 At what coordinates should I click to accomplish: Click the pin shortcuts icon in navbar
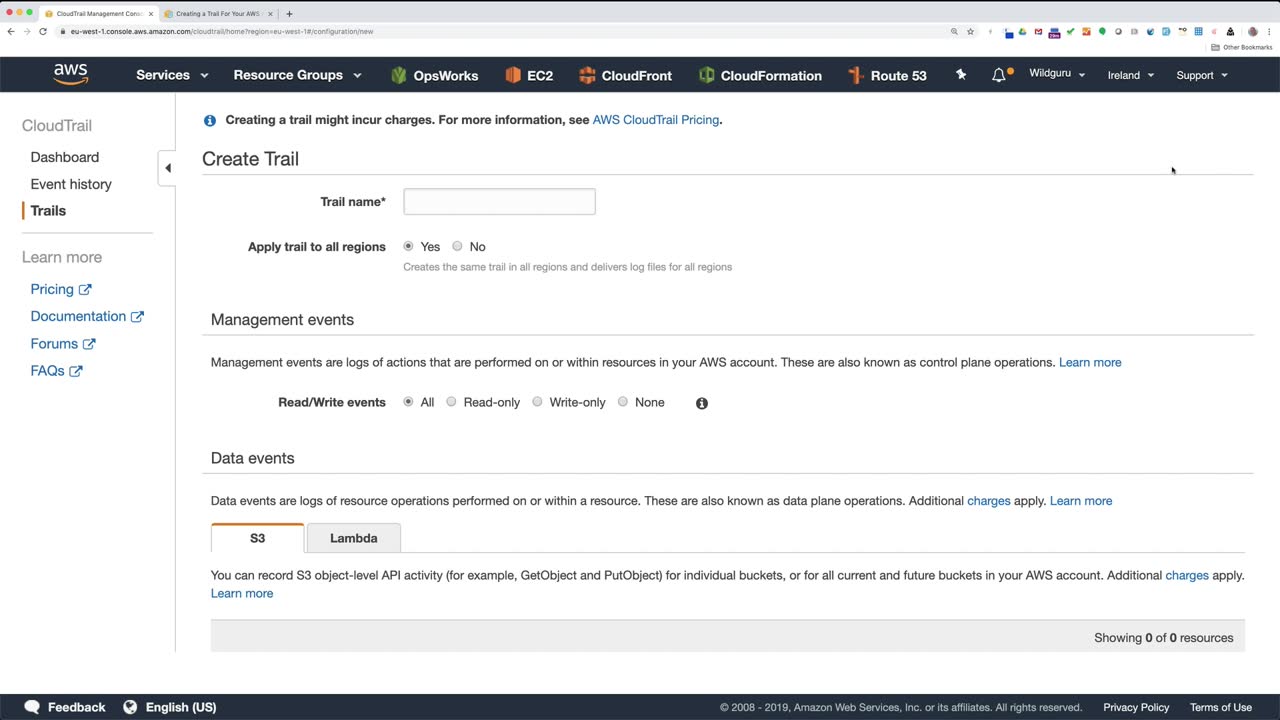[961, 75]
